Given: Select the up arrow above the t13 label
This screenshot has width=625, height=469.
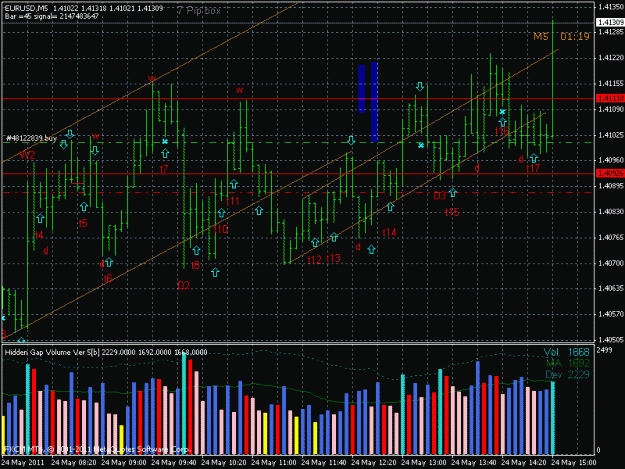Looking at the screenshot, I should pos(334,238).
